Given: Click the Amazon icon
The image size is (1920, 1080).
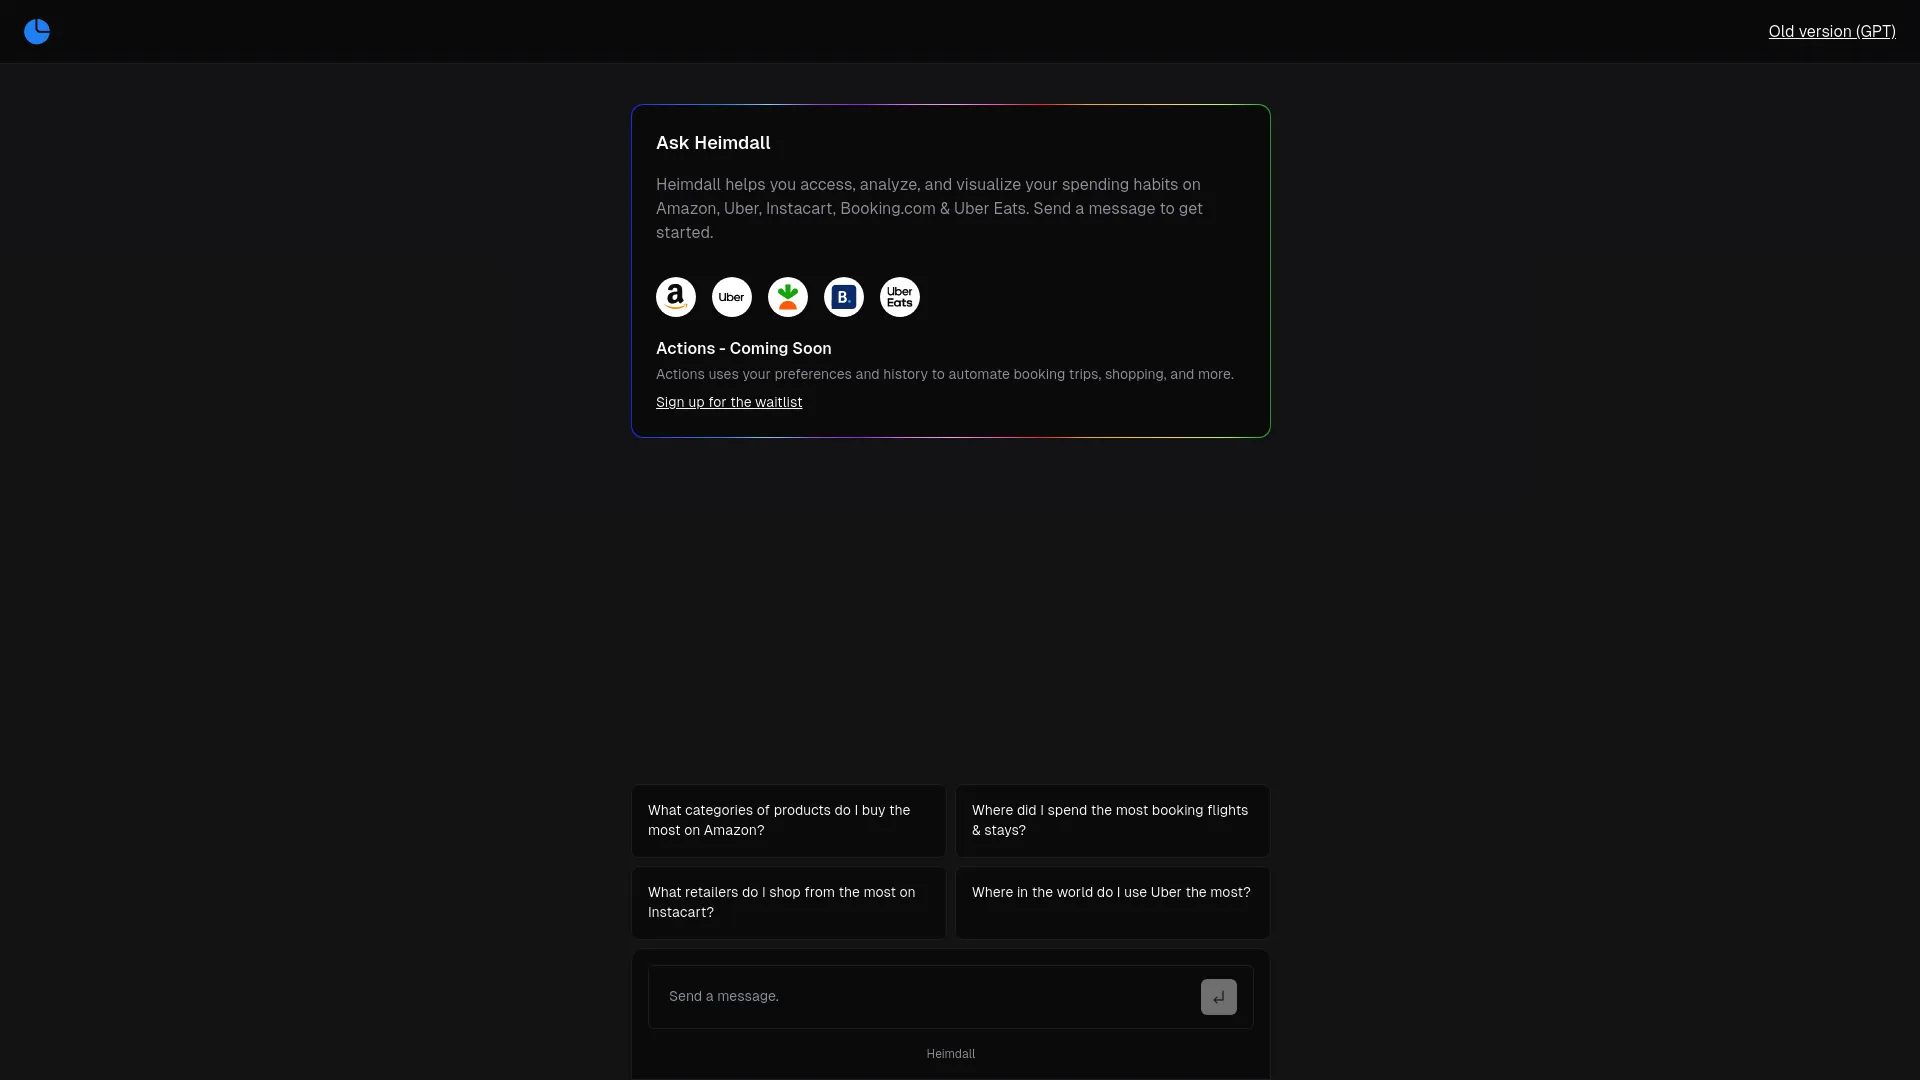Looking at the screenshot, I should tap(675, 295).
